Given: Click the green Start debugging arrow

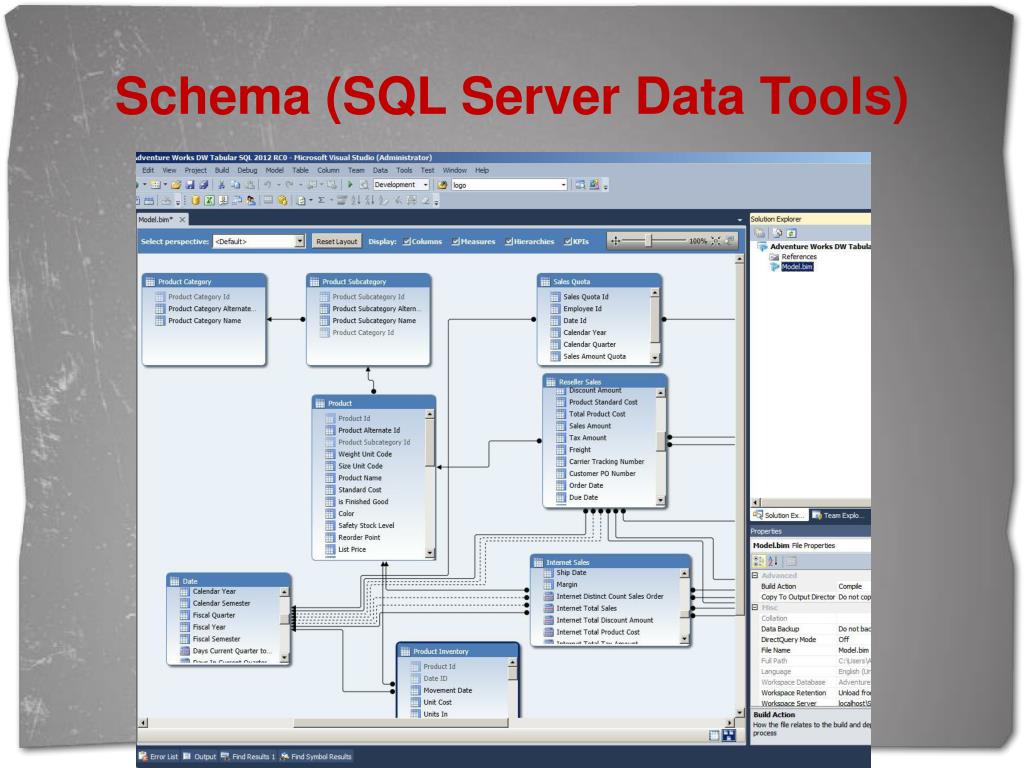Looking at the screenshot, I should click(350, 185).
